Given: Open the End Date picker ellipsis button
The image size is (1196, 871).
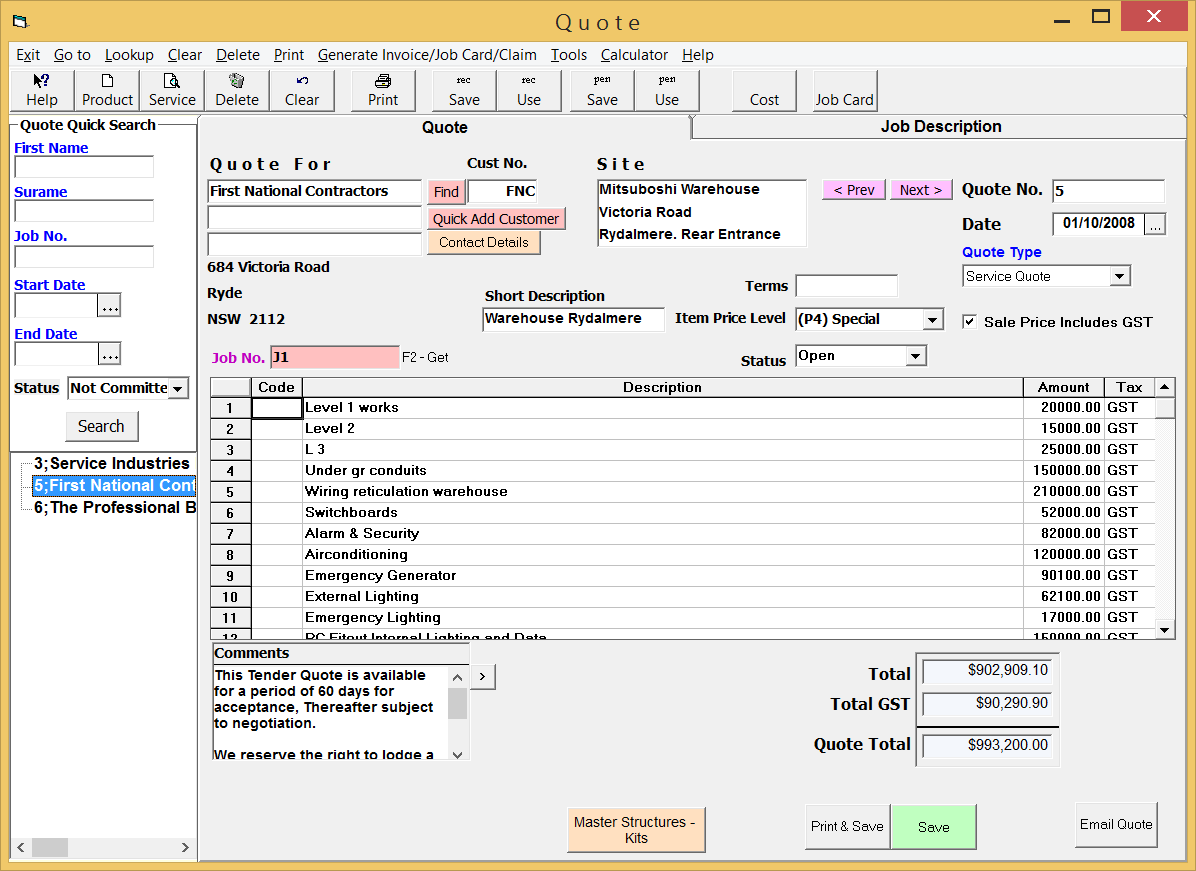Looking at the screenshot, I should 110,355.
